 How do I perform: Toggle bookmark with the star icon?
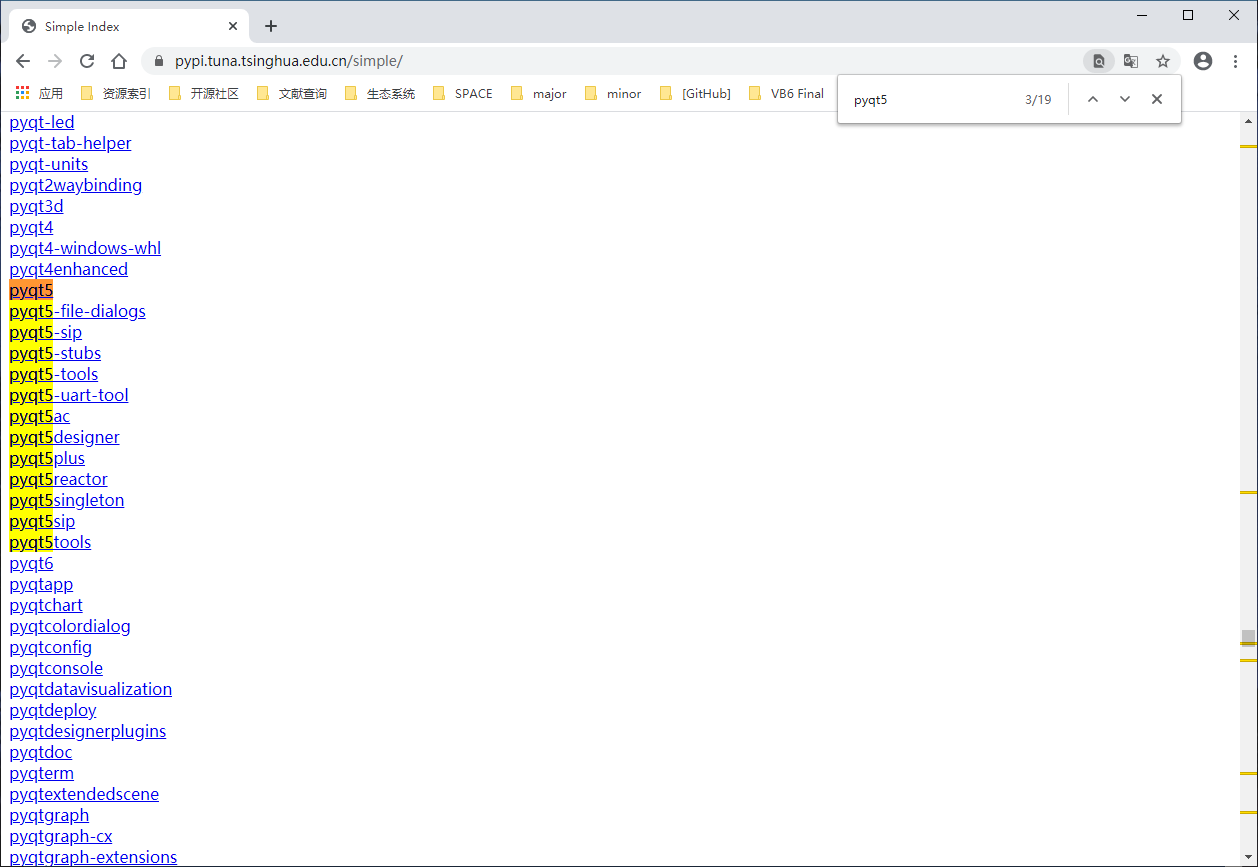1163,61
